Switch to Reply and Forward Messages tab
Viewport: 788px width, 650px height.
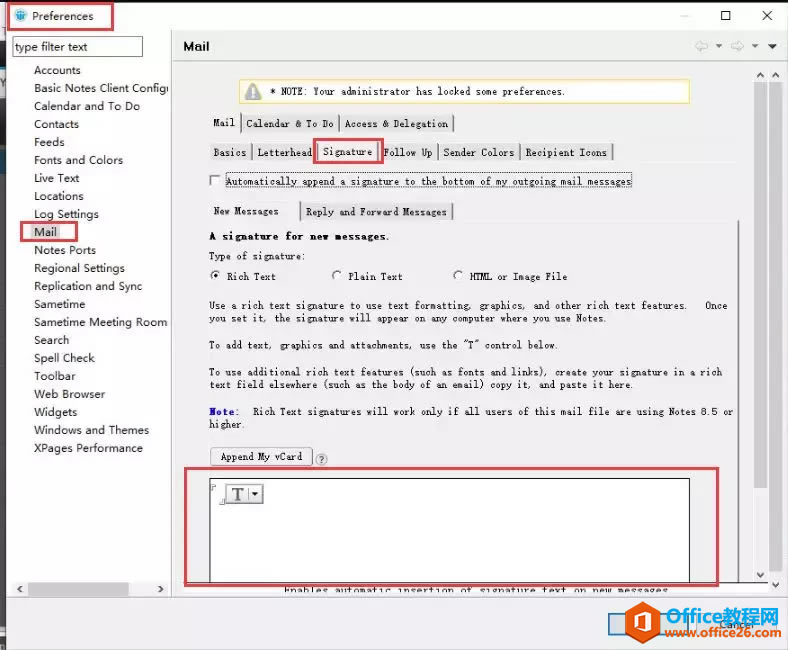[376, 212]
